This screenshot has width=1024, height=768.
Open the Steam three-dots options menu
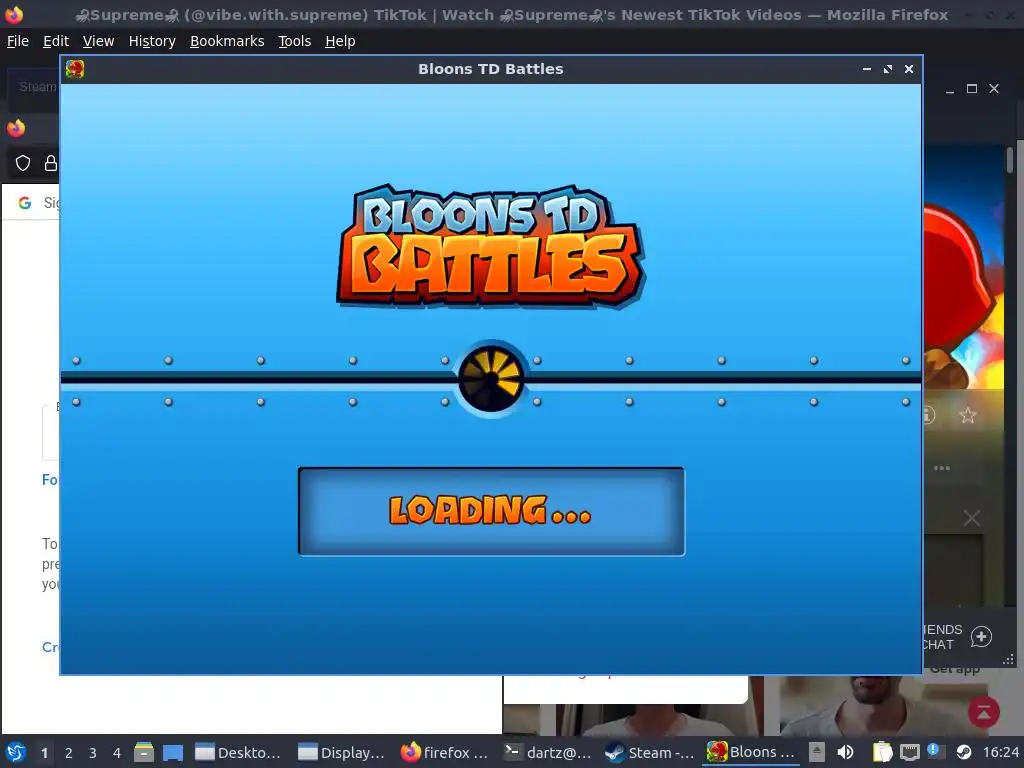click(942, 468)
